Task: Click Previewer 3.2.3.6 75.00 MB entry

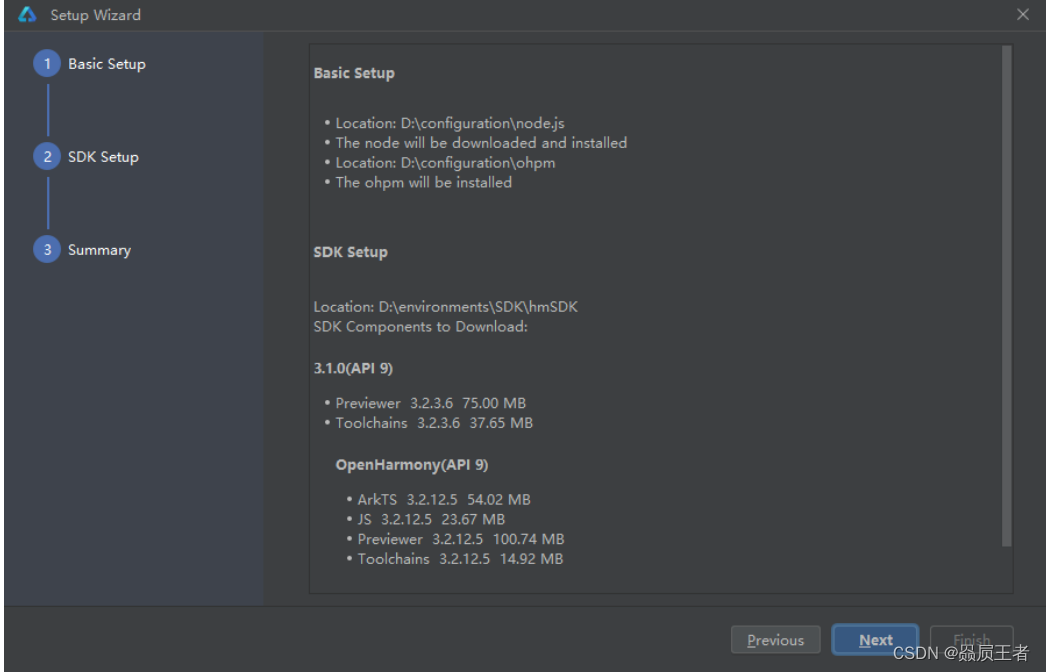Action: (430, 403)
